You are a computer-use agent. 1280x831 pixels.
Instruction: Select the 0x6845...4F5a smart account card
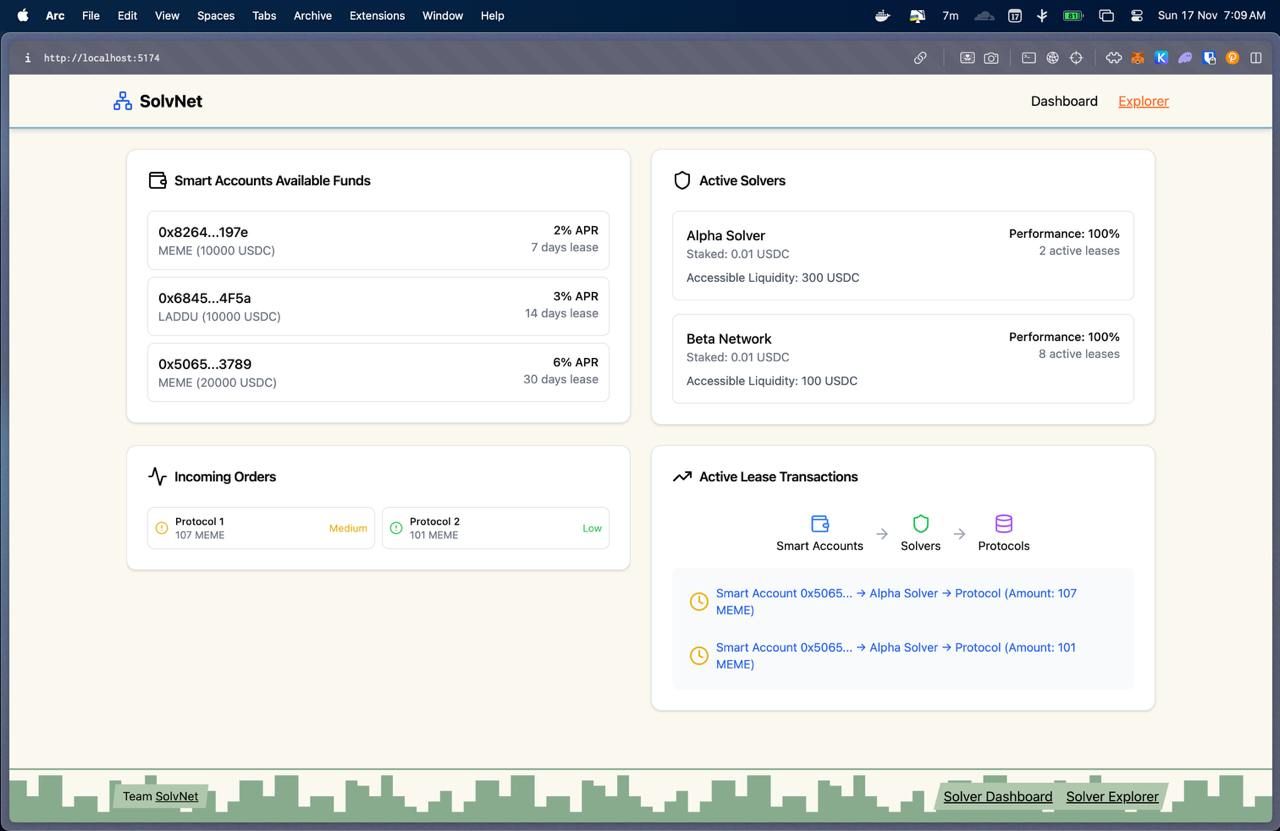[378, 306]
